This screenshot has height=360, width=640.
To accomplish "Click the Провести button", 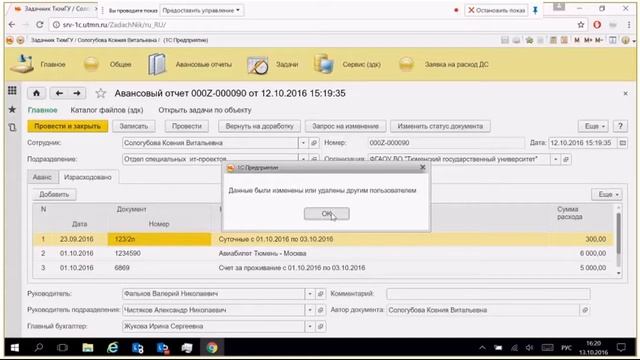I will pos(187,126).
